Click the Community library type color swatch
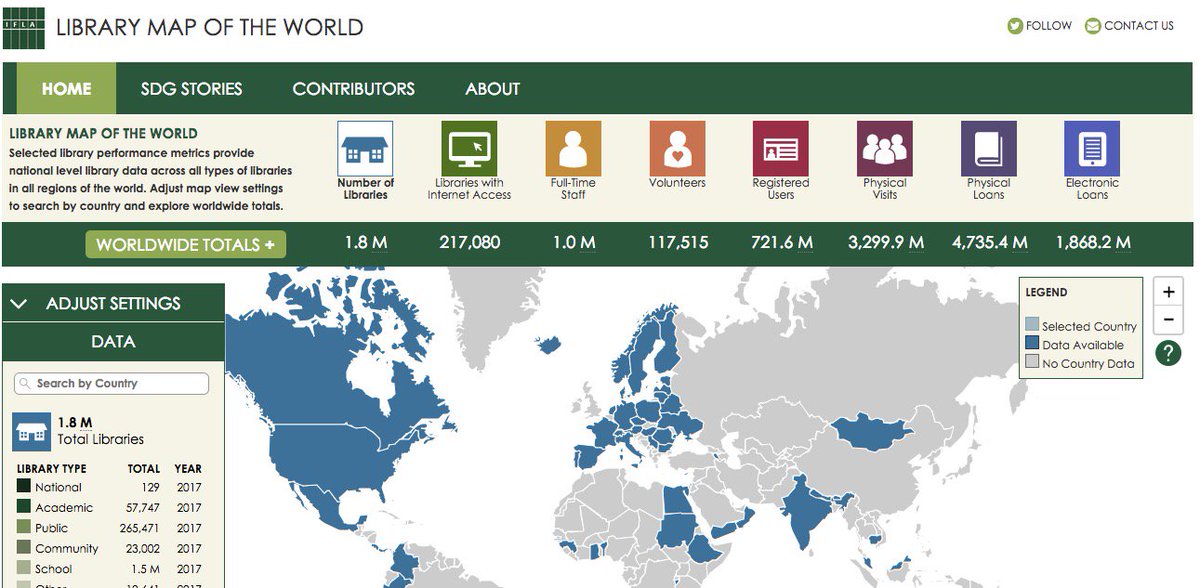 (23, 548)
